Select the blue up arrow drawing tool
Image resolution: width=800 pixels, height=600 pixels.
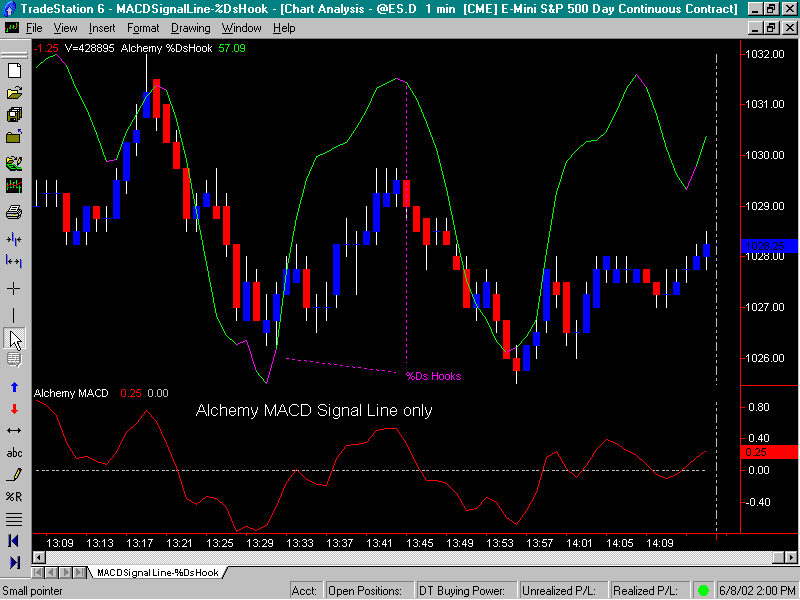14,387
